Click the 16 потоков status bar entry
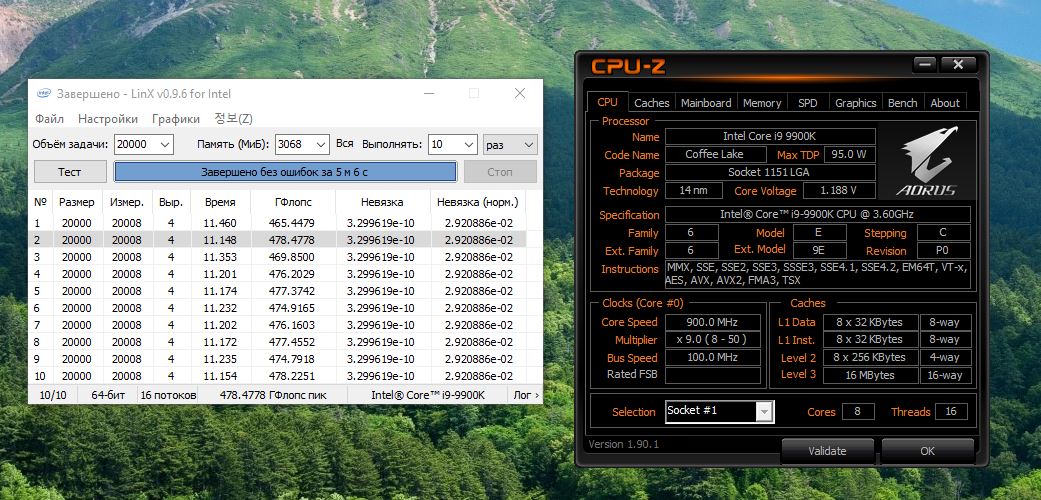Screen dimensions: 1041x500 (x=168, y=395)
